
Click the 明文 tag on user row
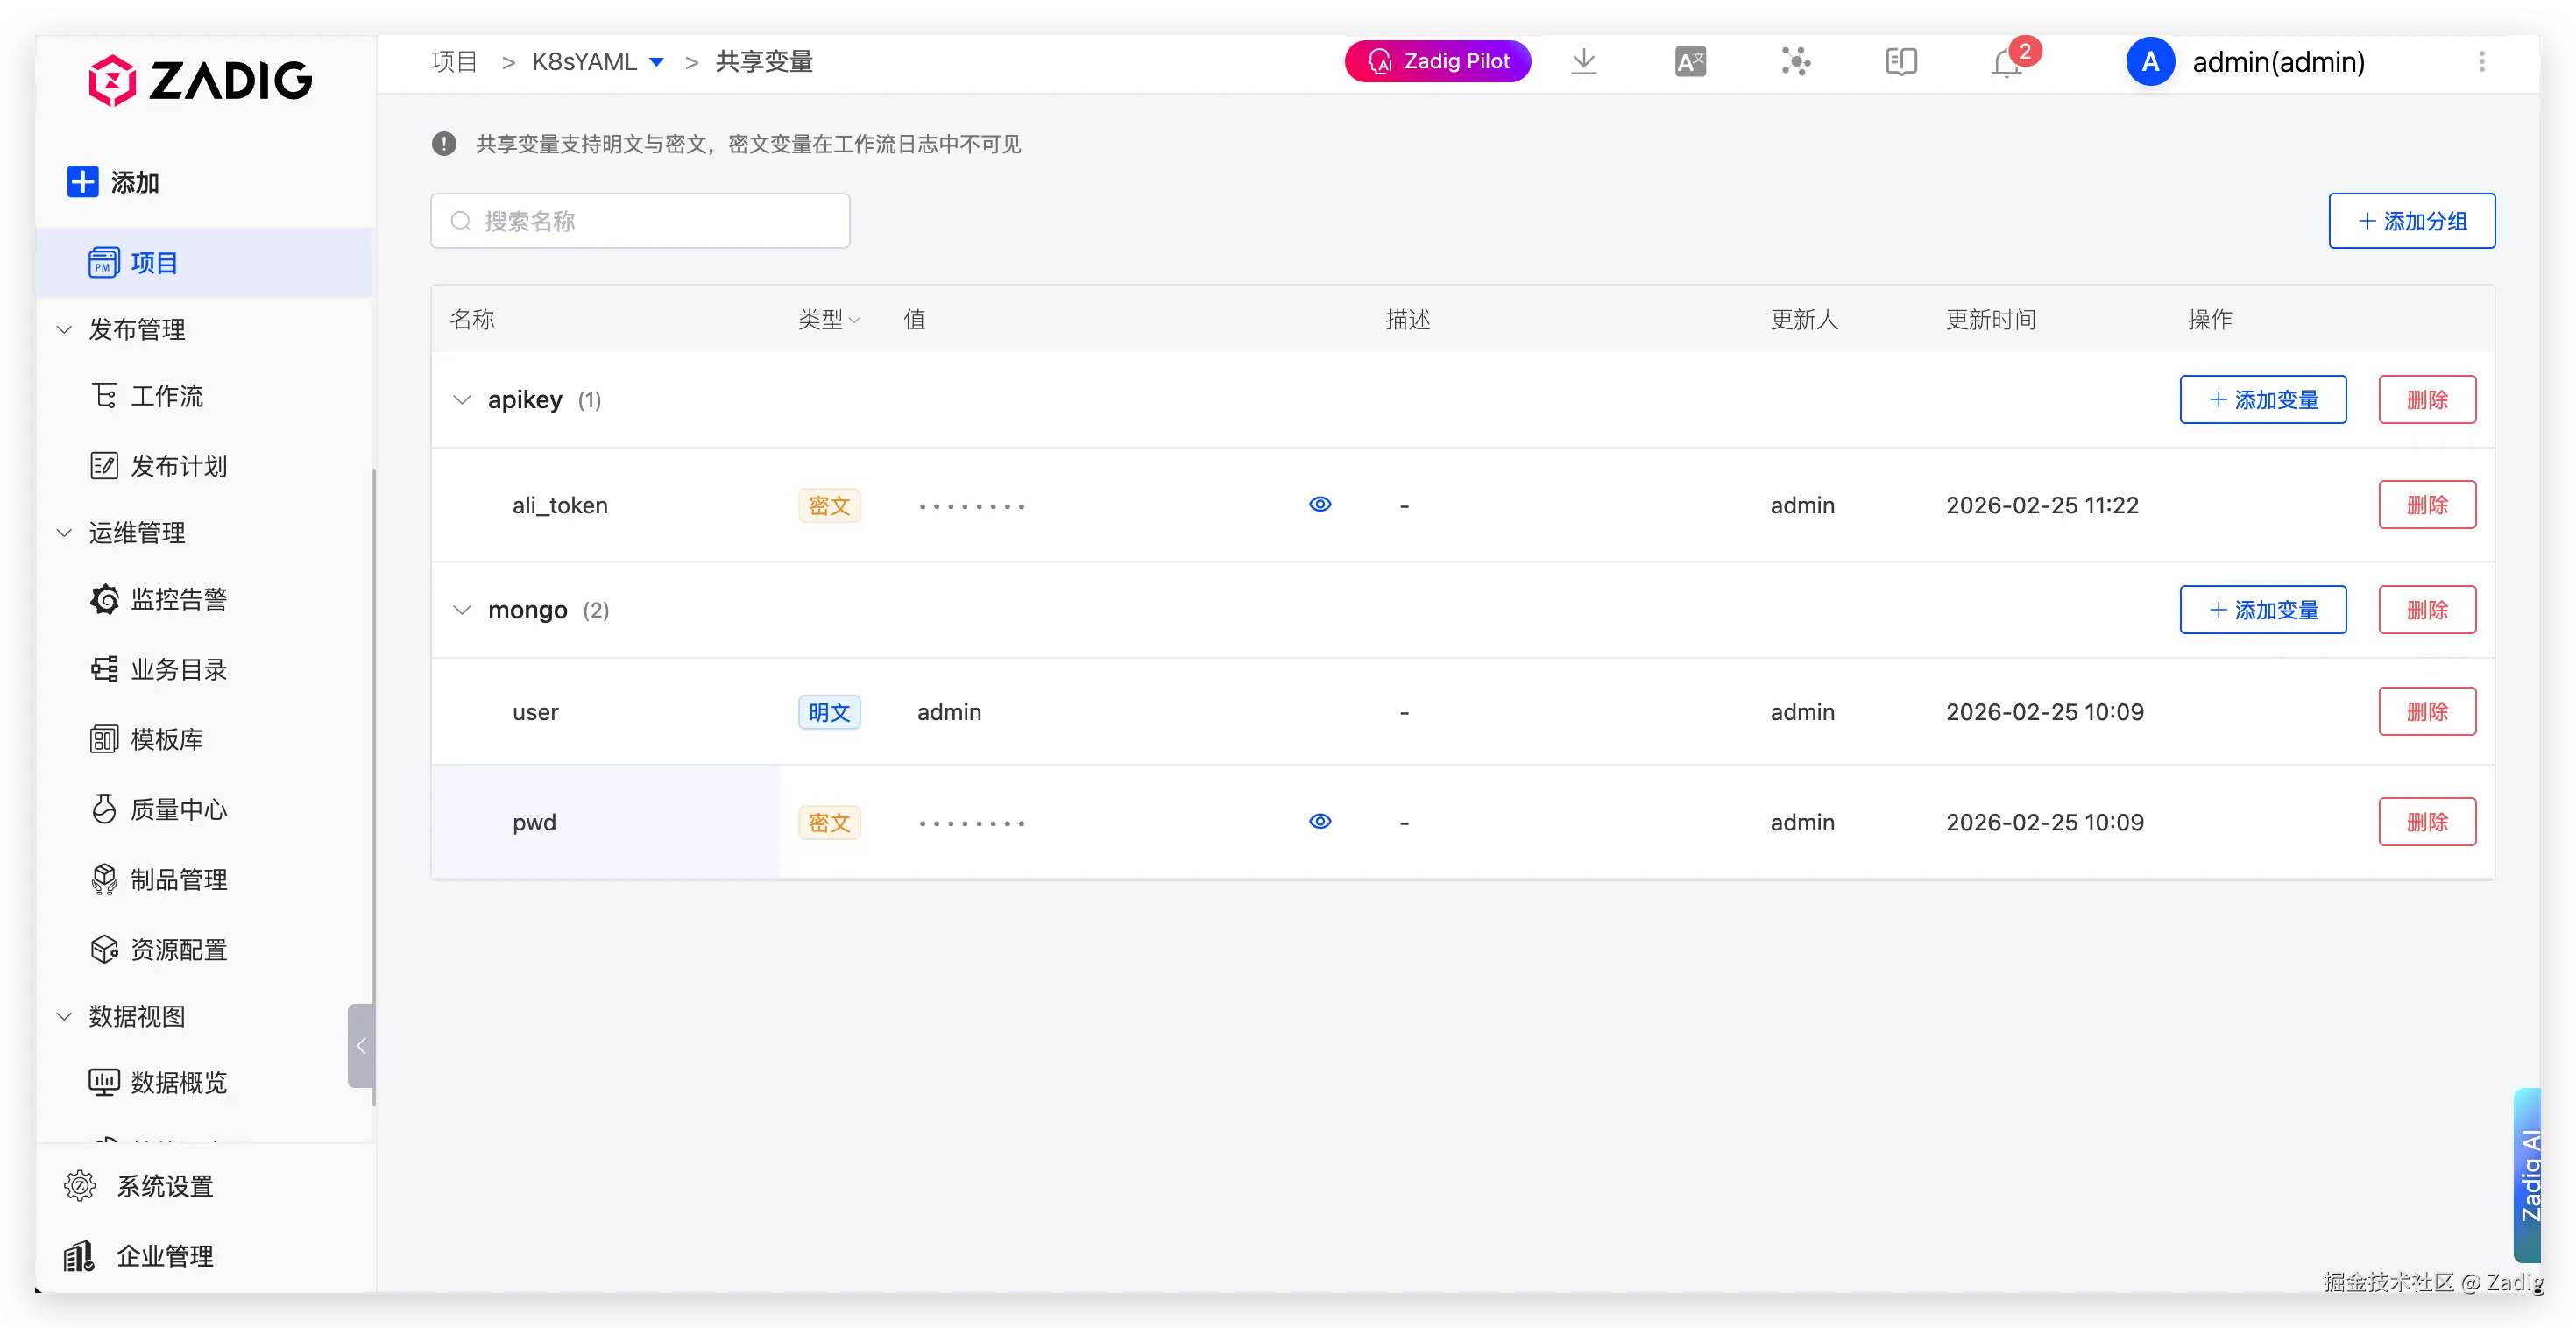[x=829, y=712]
